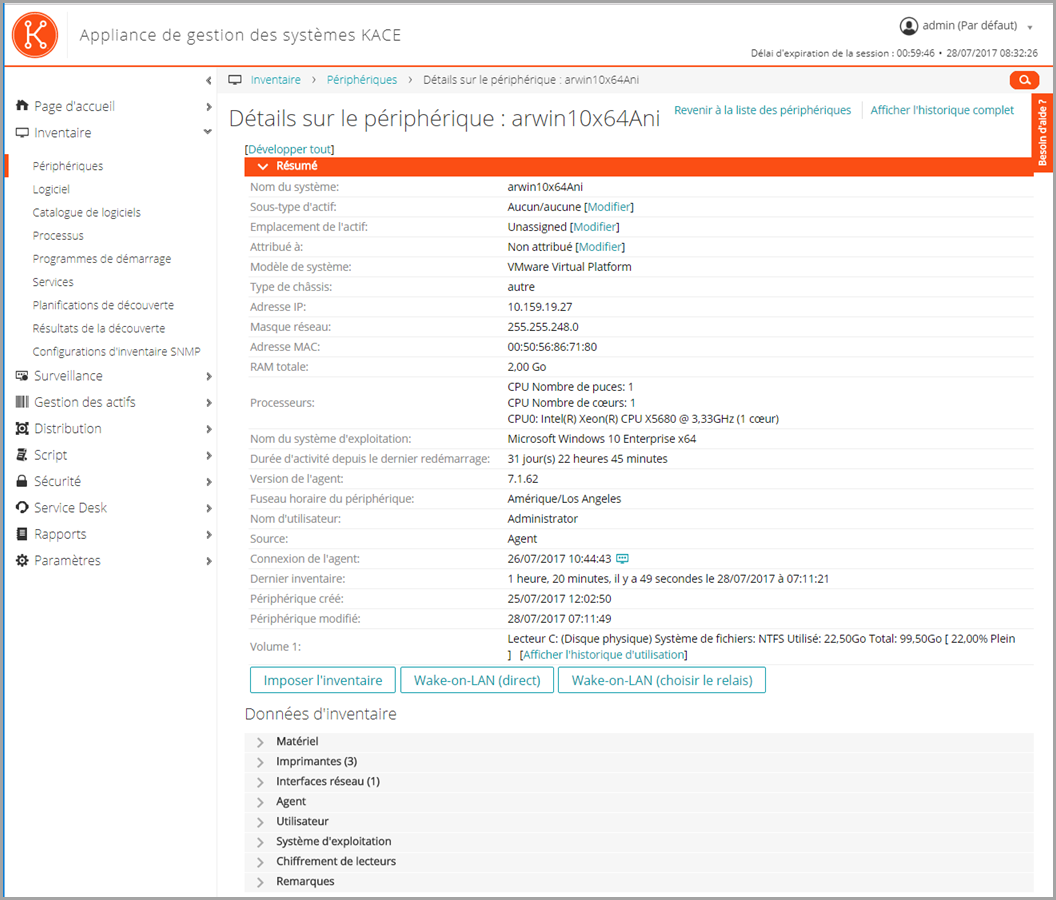Image resolution: width=1056 pixels, height=900 pixels.
Task: Open Périphériques in the sidebar
Action: coord(68,166)
